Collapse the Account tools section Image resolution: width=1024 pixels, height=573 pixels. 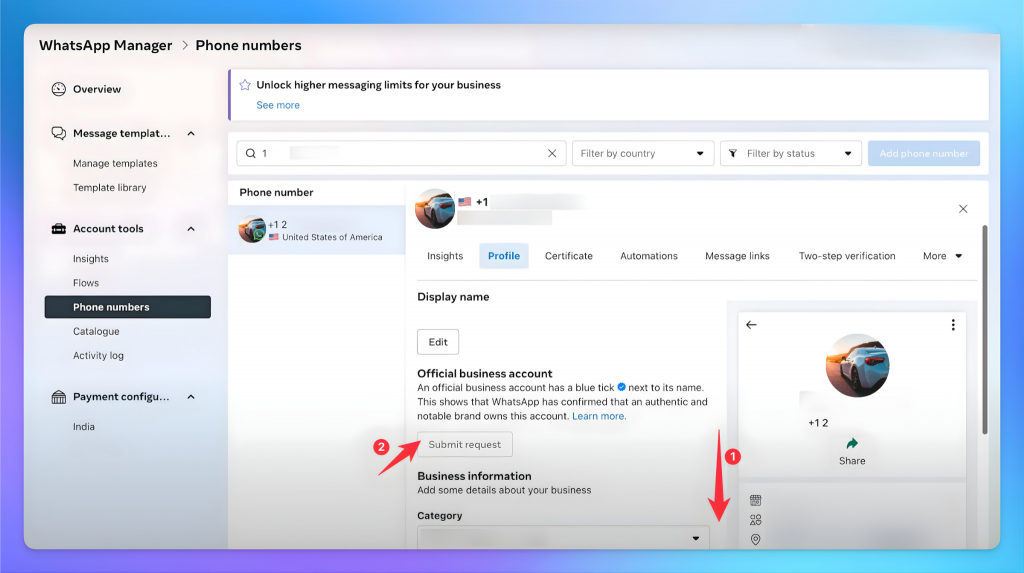191,229
